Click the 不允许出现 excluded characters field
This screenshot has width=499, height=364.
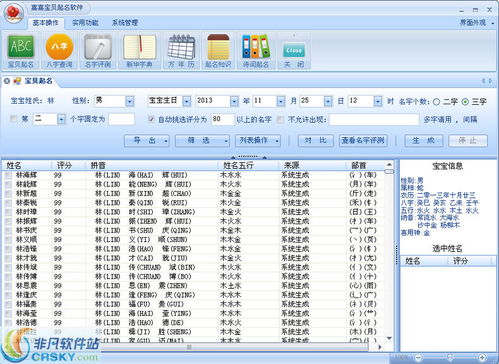pyautogui.click(x=374, y=119)
